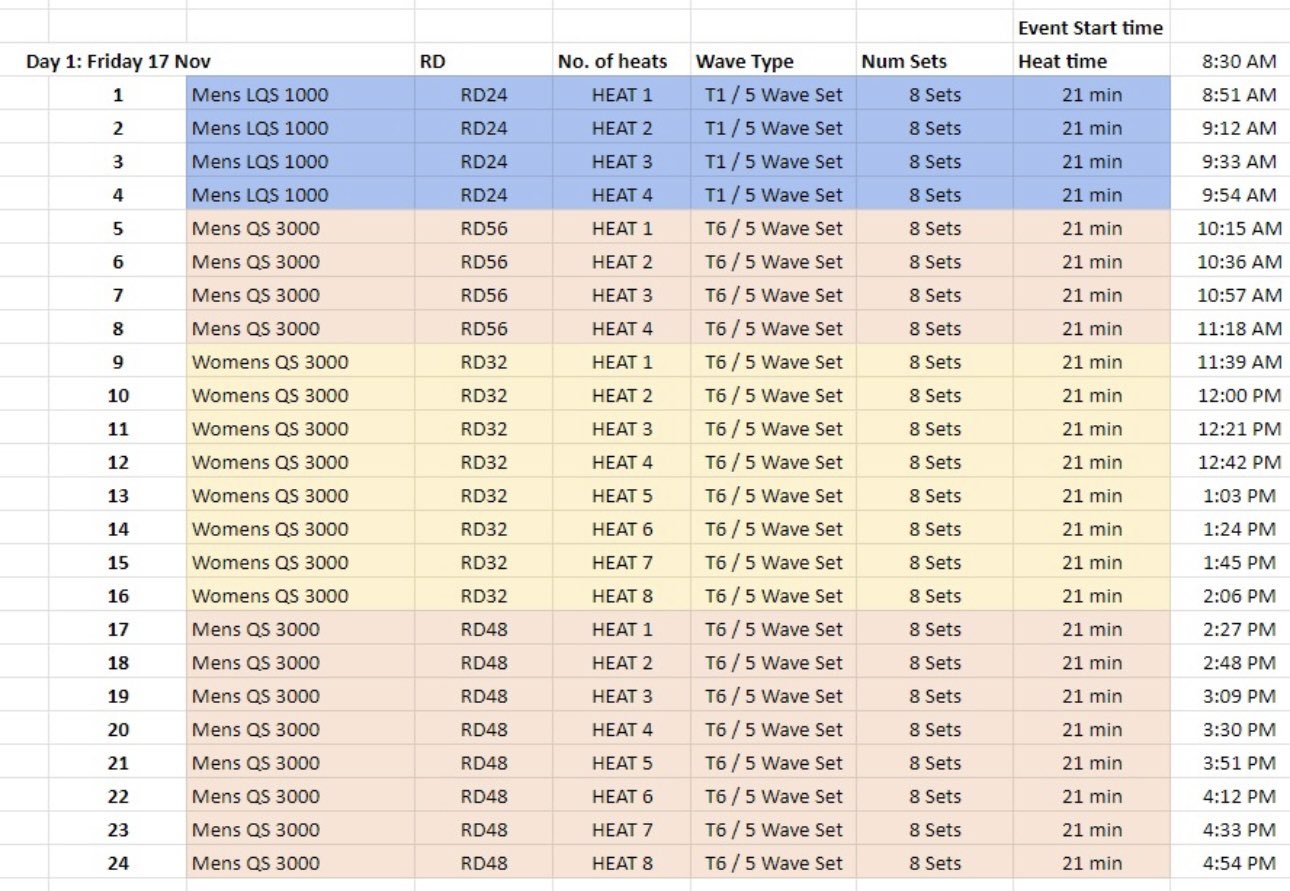This screenshot has width=1290, height=891.
Task: Click the 8:30 AM start time cell
Action: [x=1239, y=62]
